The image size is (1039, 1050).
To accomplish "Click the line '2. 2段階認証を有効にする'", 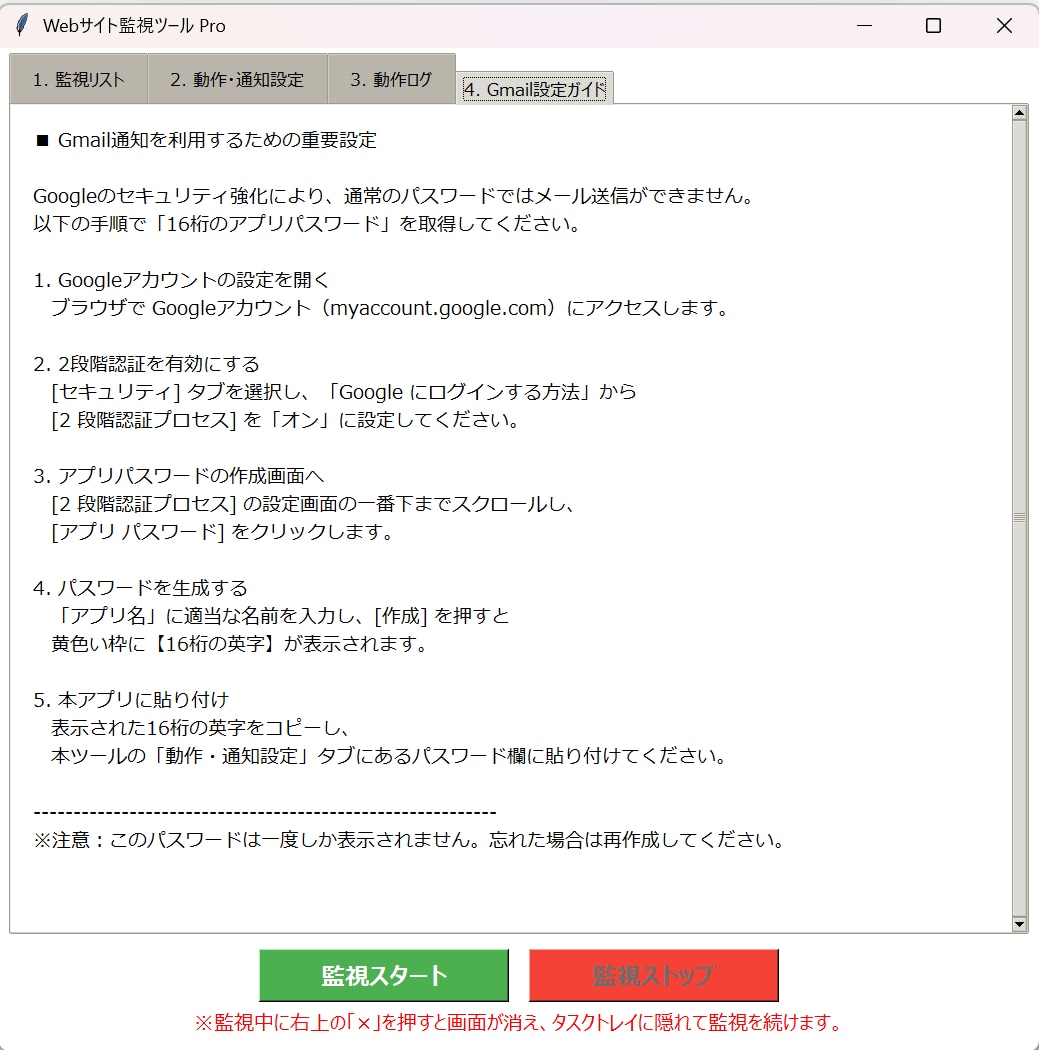I will (147, 364).
